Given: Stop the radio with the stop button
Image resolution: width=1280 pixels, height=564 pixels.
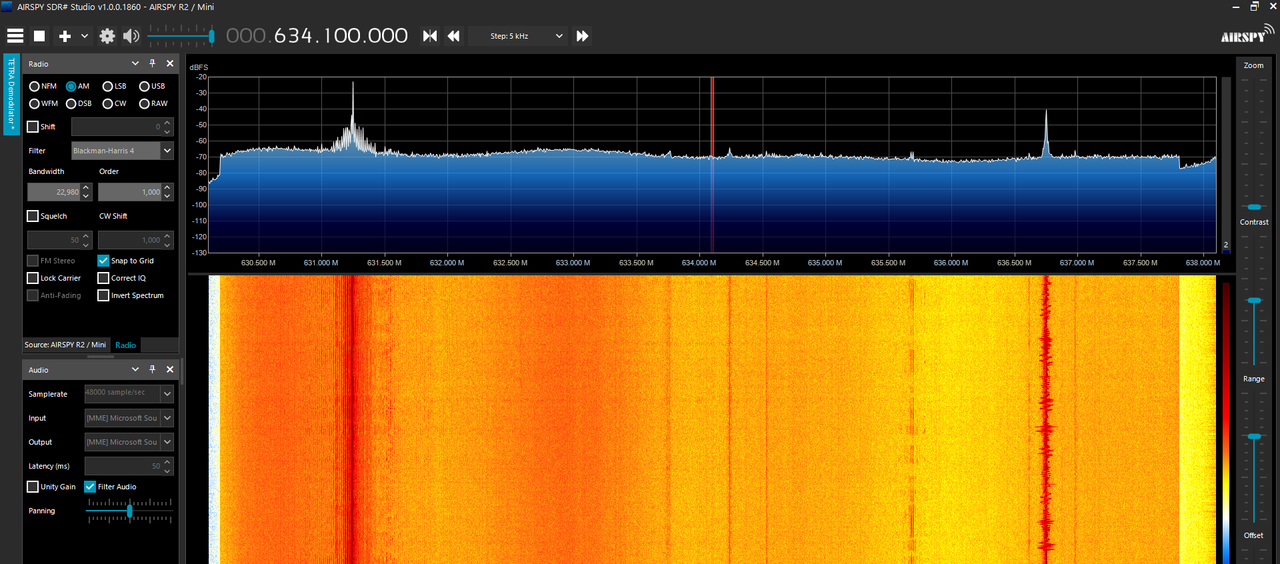Looking at the screenshot, I should (x=40, y=36).
